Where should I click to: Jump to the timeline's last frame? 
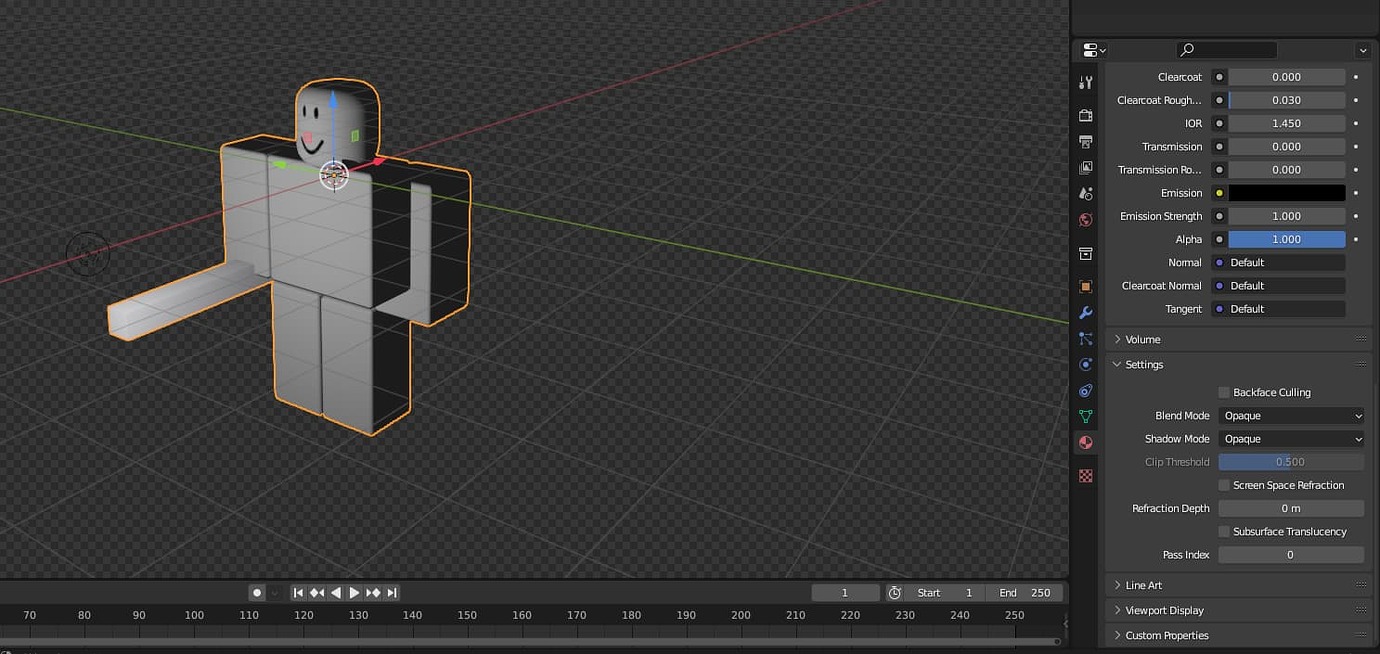[392, 593]
